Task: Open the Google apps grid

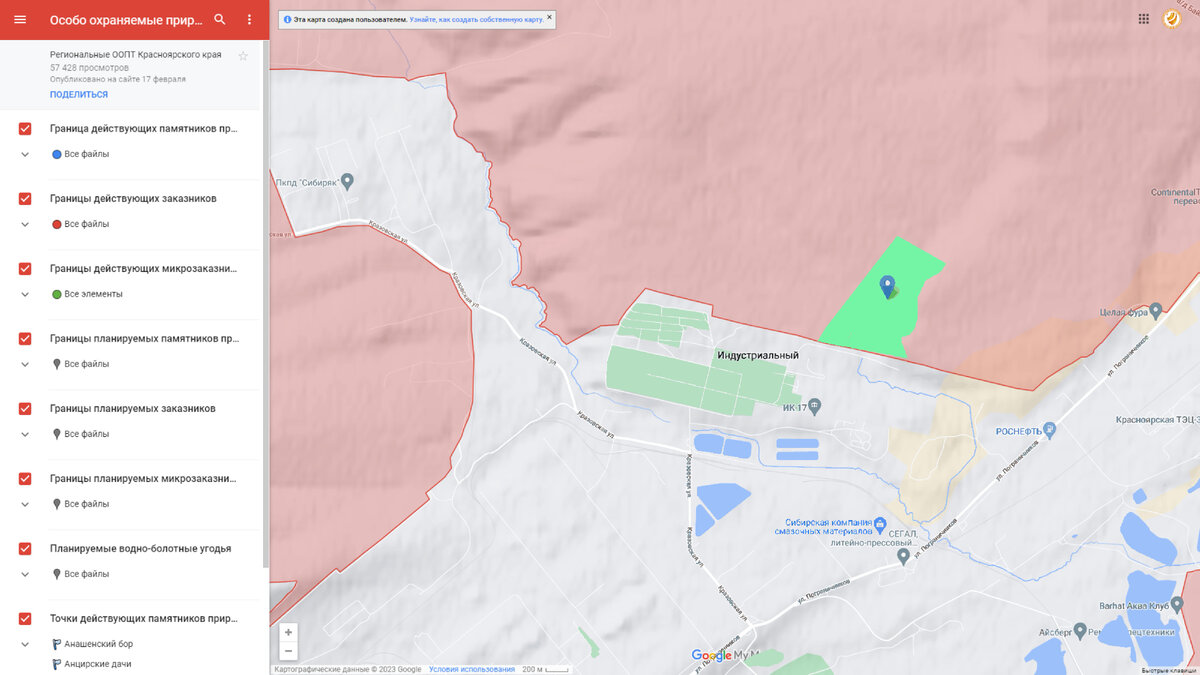Action: coord(1143,18)
